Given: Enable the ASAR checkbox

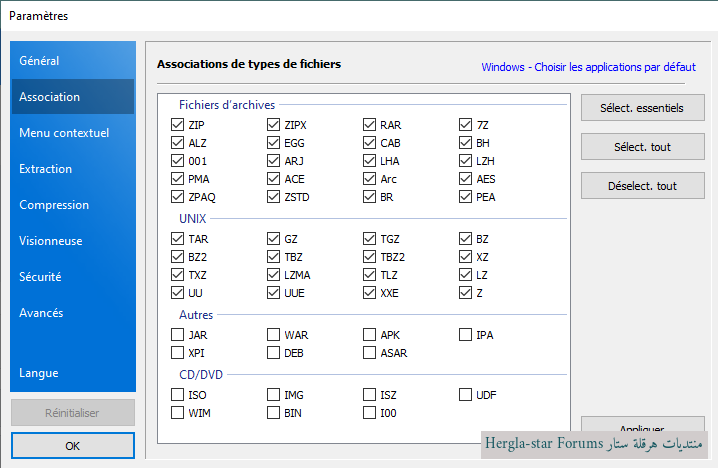Looking at the screenshot, I should [x=370, y=353].
